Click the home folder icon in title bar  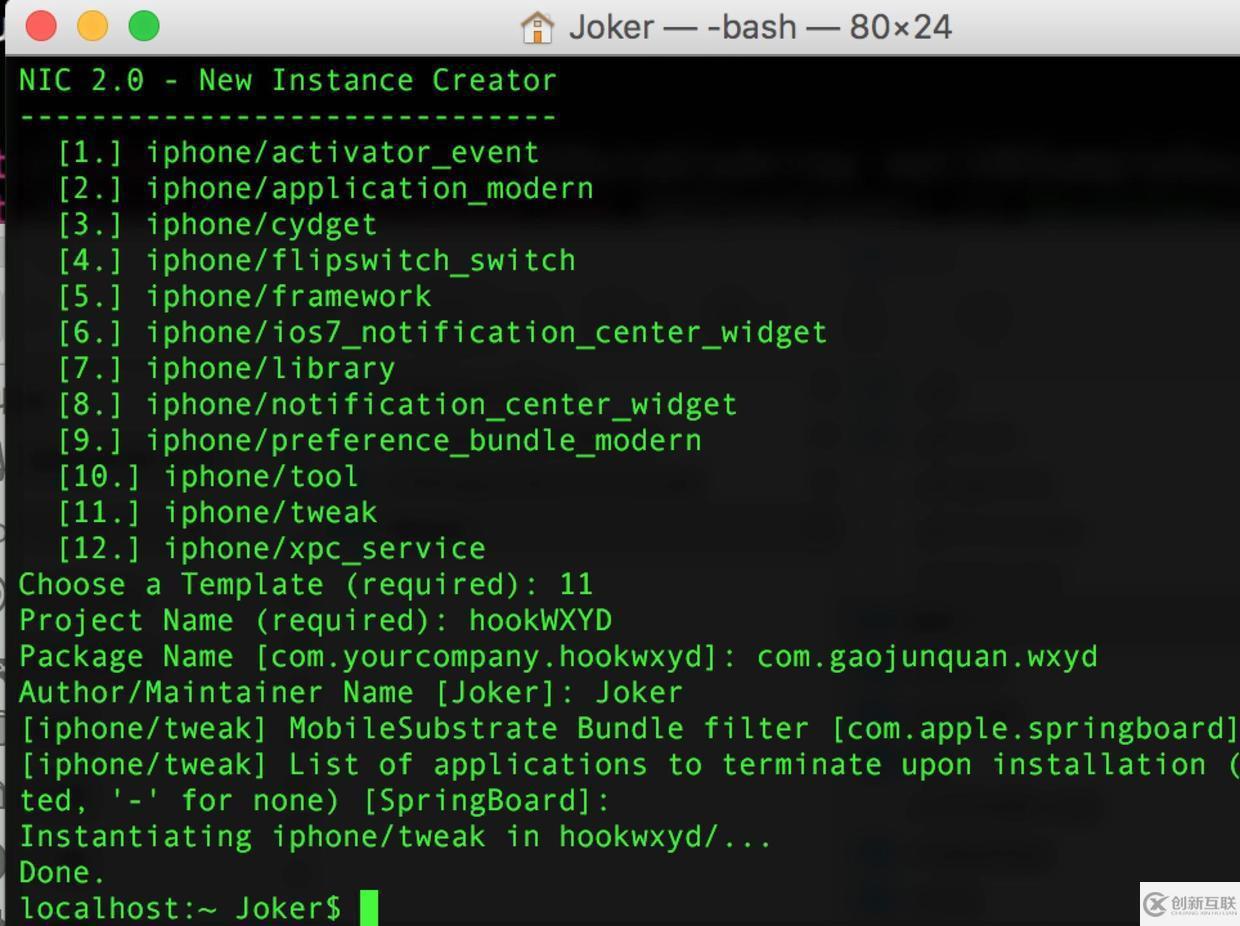point(537,27)
